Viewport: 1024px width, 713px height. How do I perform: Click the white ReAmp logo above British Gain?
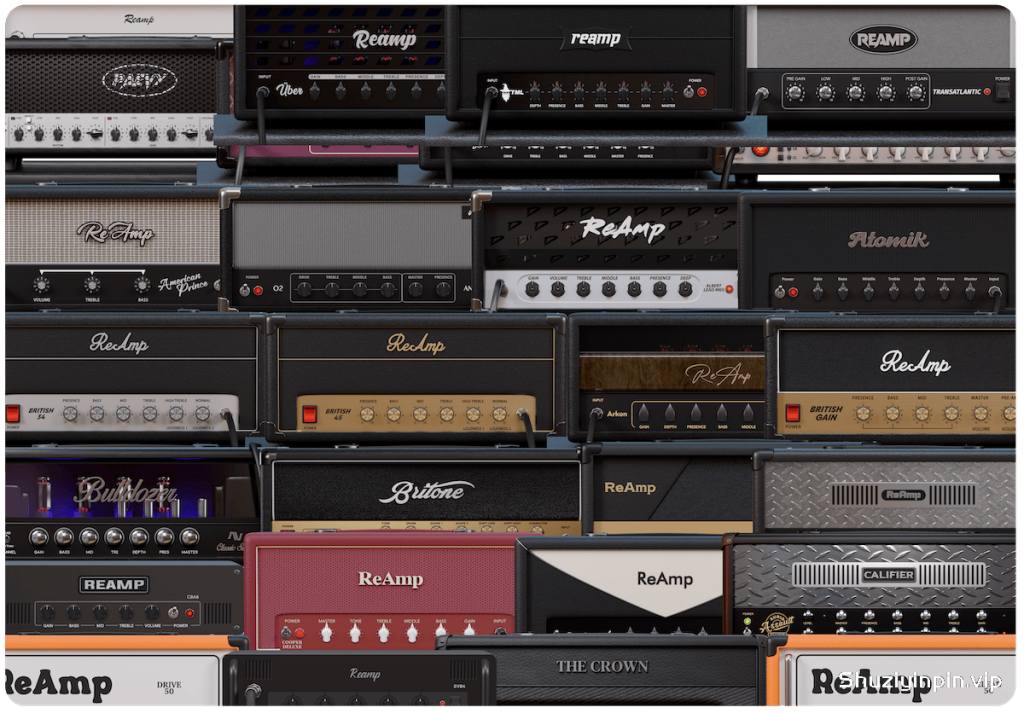(x=915, y=361)
